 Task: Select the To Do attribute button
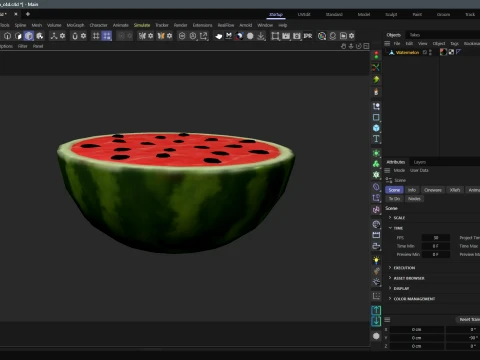tap(394, 199)
